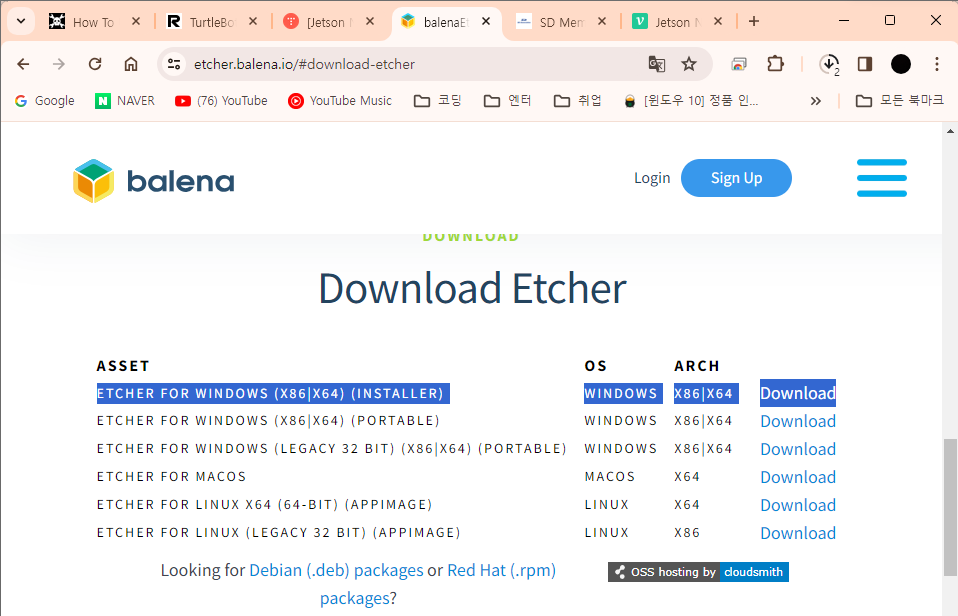Download Etcher Windows legacy 32 bit portable
The image size is (958, 616).
(x=798, y=449)
